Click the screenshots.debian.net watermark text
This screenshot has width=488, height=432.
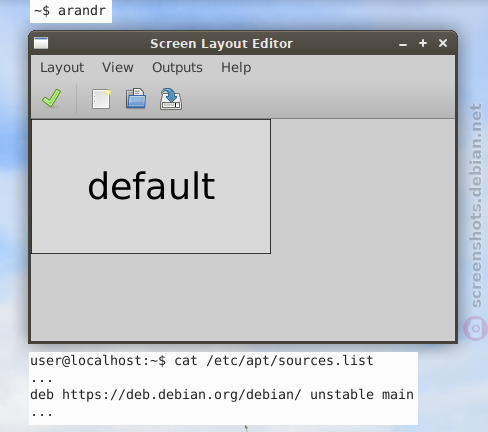point(476,205)
